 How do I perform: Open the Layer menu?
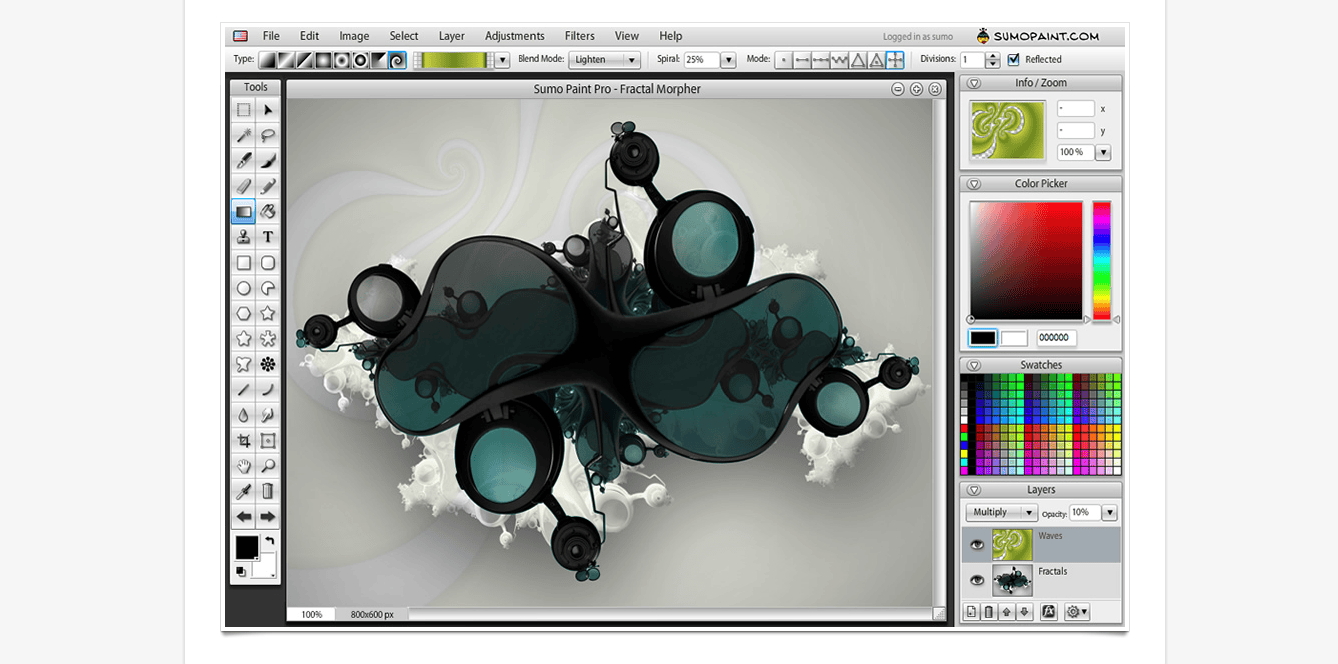452,36
